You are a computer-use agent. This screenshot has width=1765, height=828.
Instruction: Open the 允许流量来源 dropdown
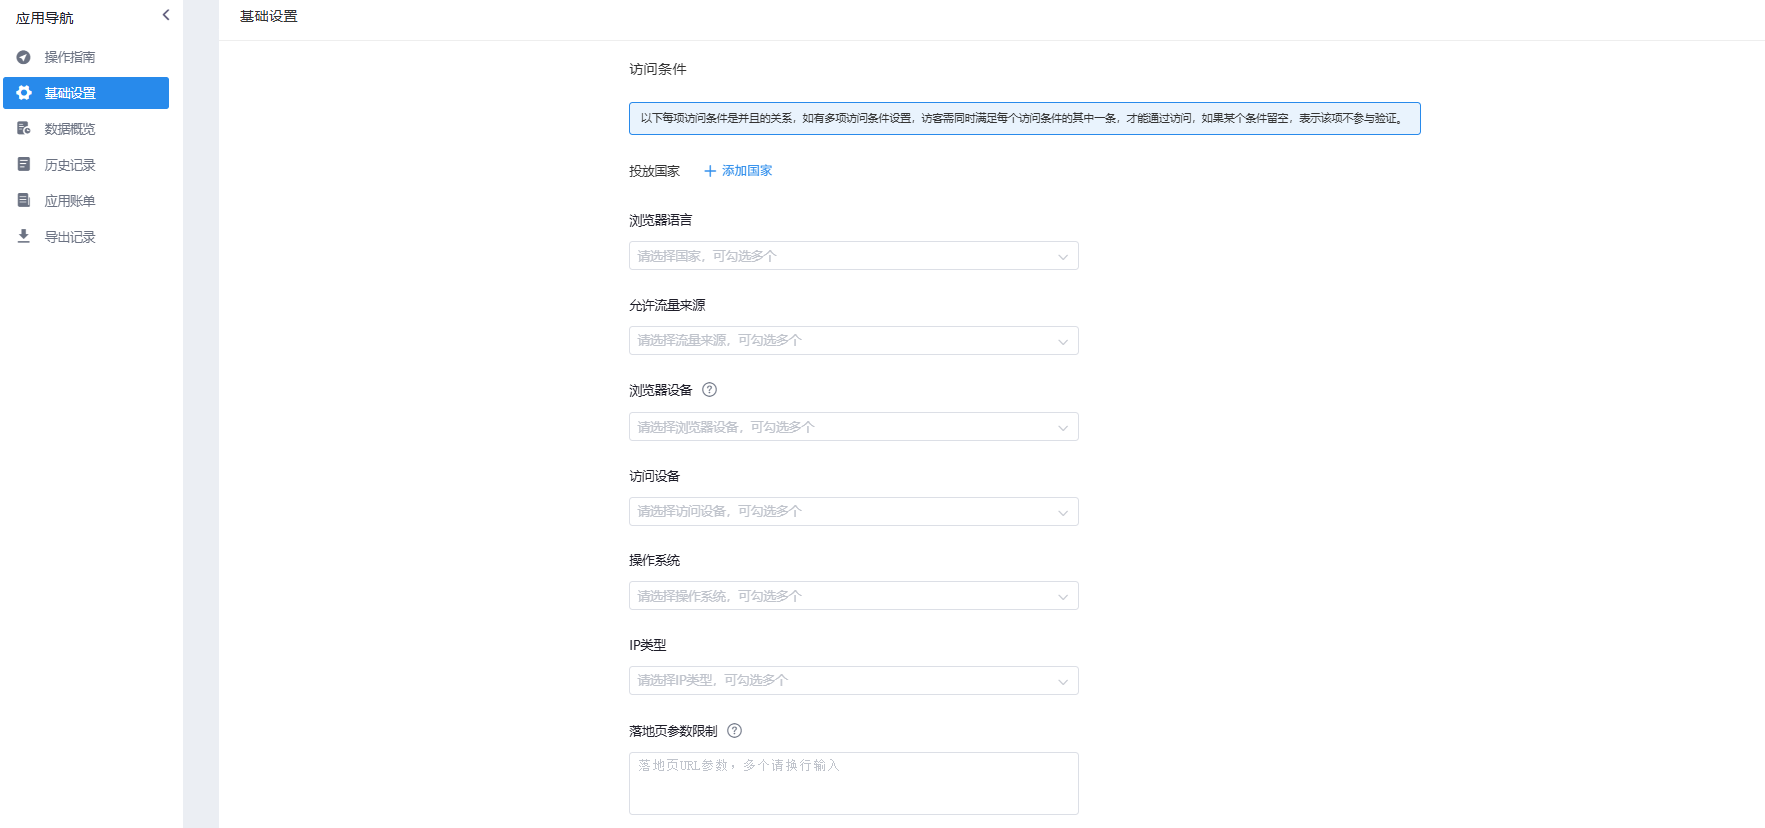tap(853, 341)
